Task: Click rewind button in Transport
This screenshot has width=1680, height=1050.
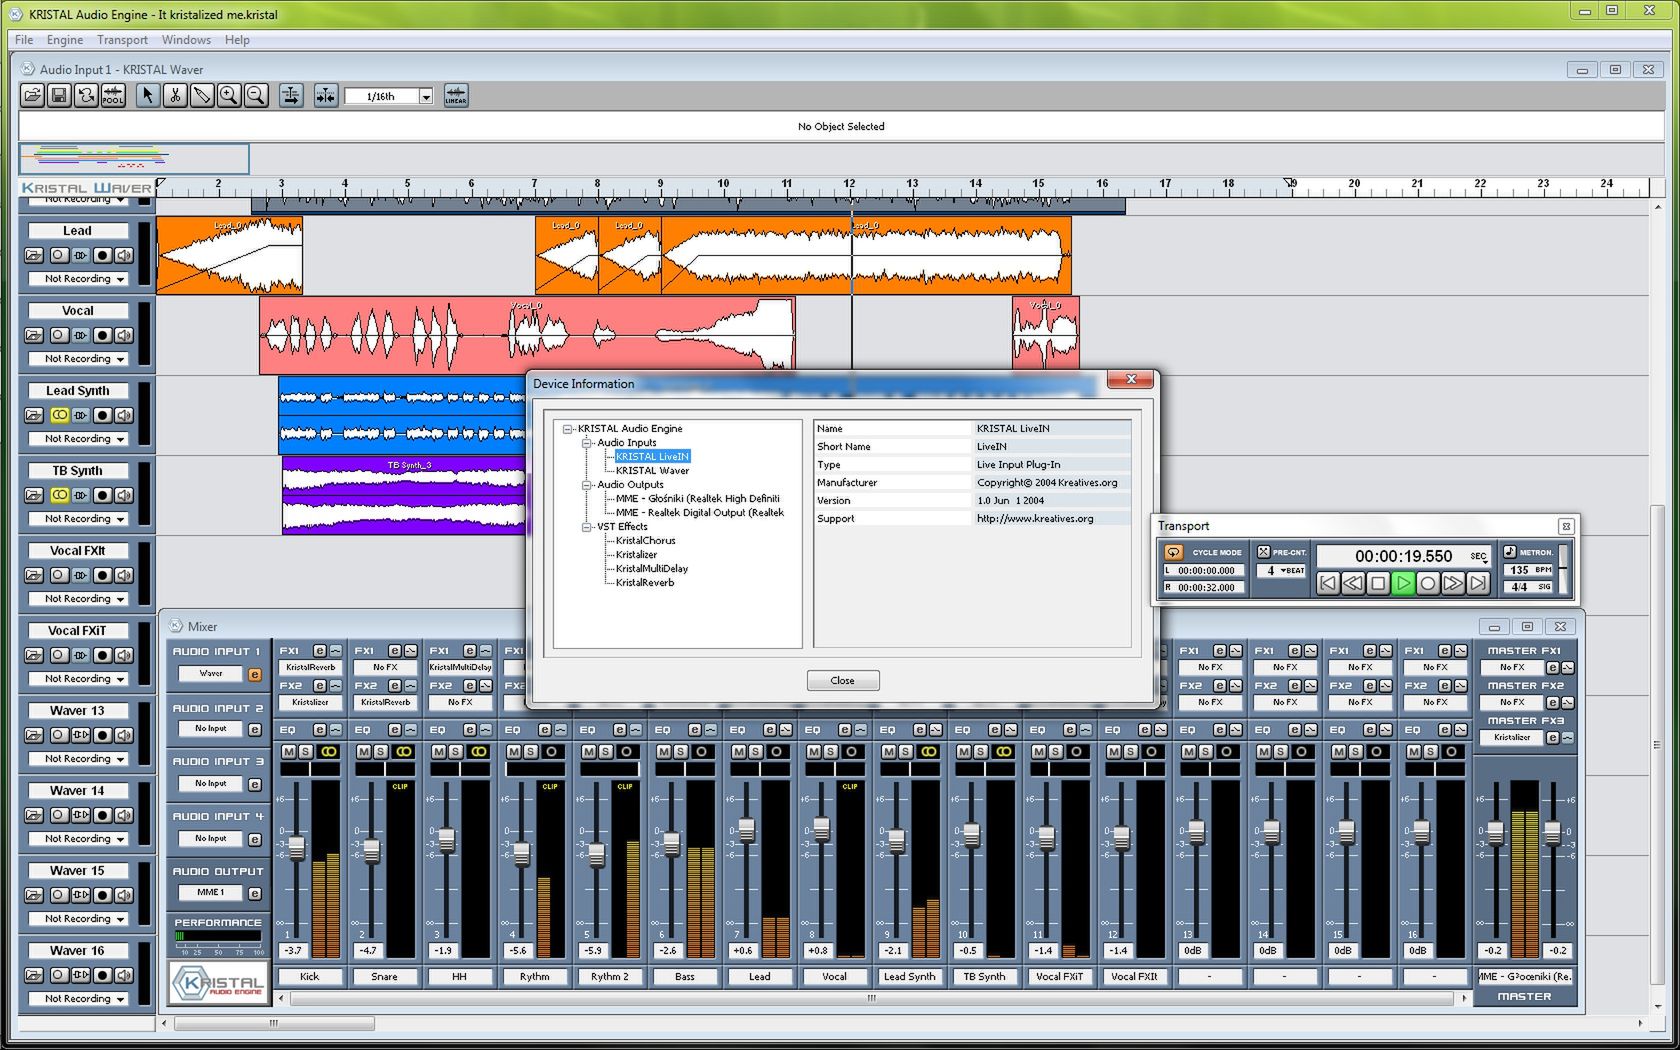Action: (x=1353, y=583)
